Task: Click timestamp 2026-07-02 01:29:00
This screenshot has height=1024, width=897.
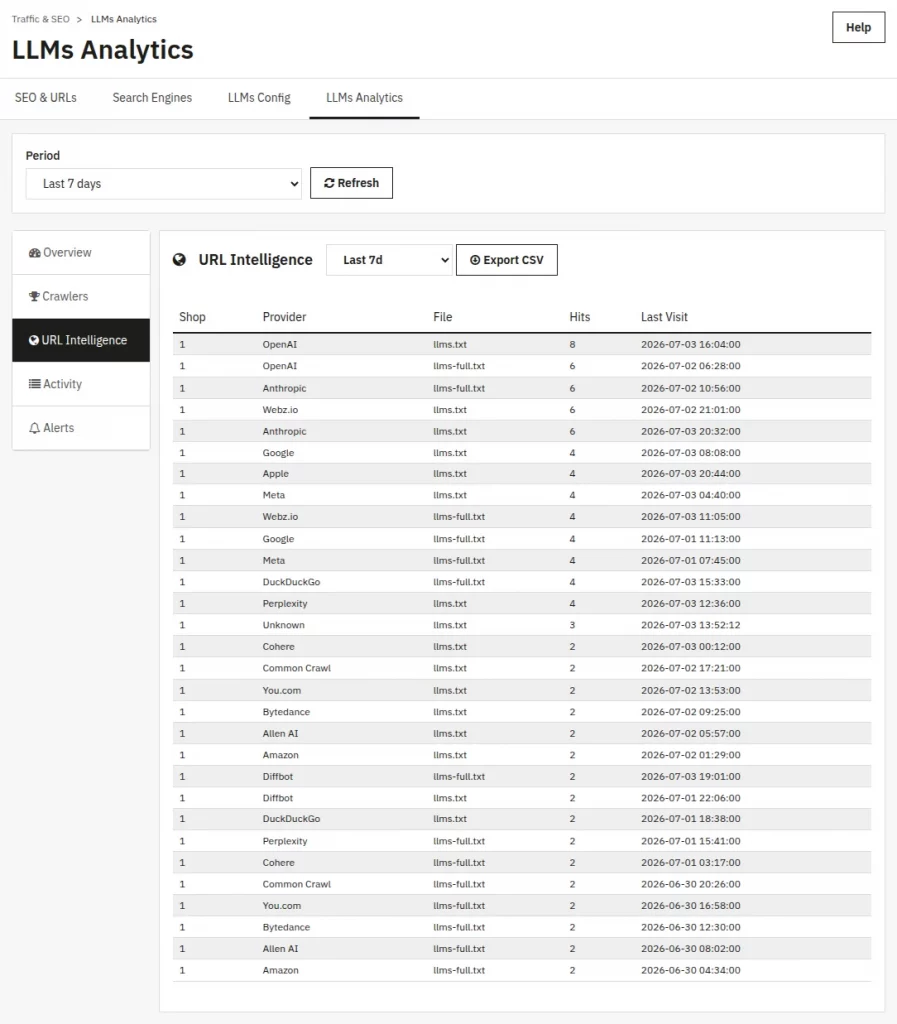Action: click(691, 755)
